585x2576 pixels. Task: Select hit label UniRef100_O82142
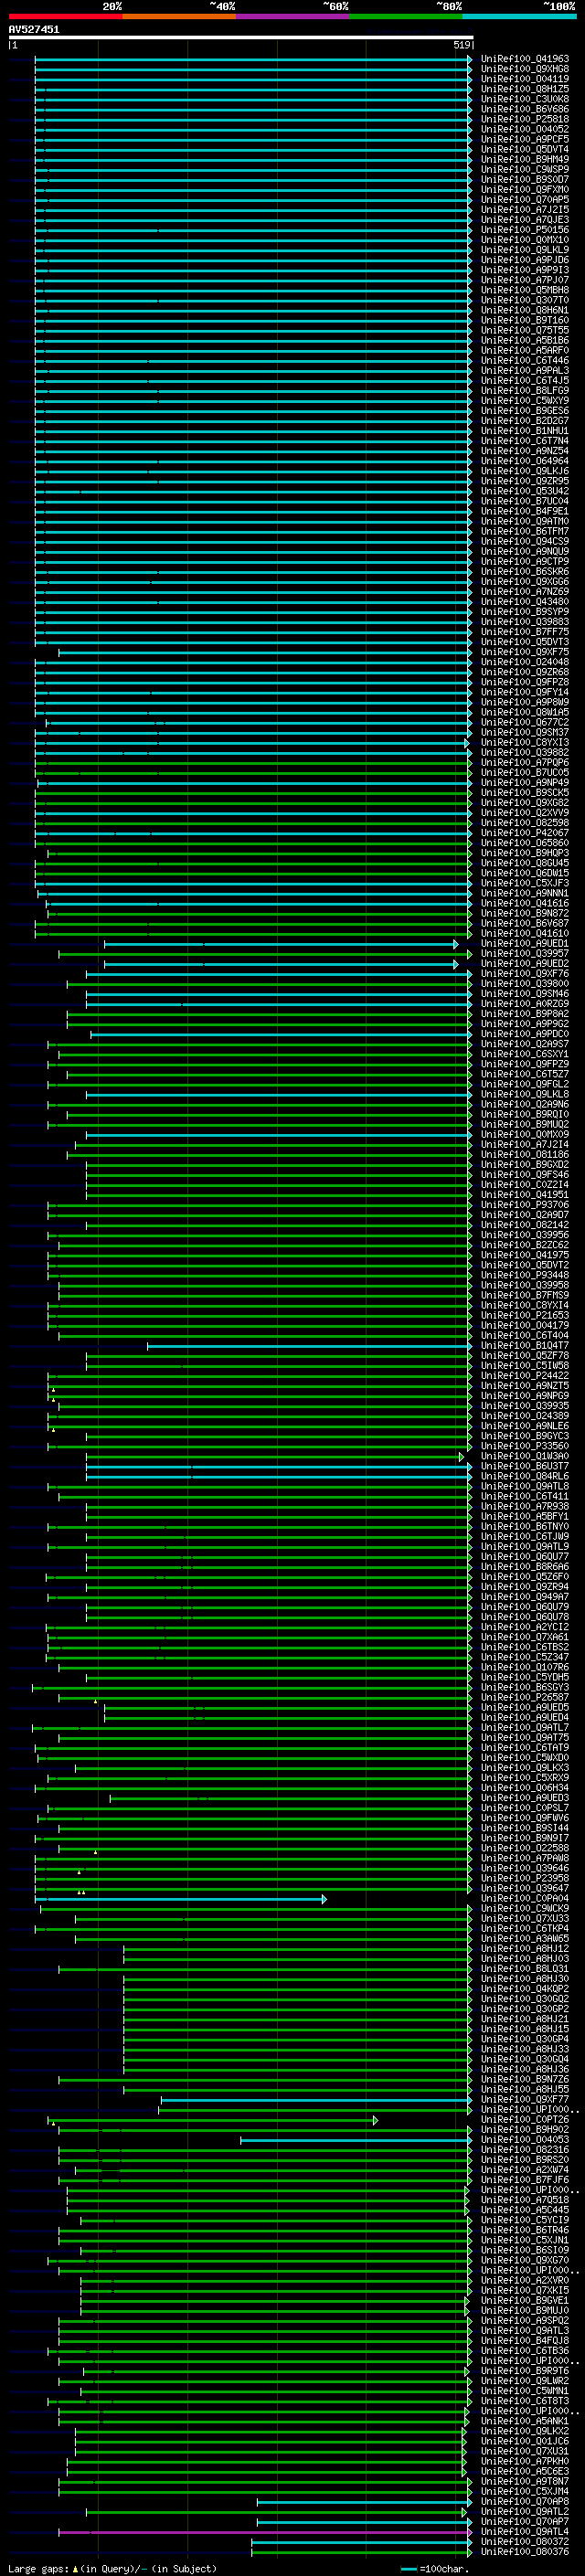[x=524, y=1224]
